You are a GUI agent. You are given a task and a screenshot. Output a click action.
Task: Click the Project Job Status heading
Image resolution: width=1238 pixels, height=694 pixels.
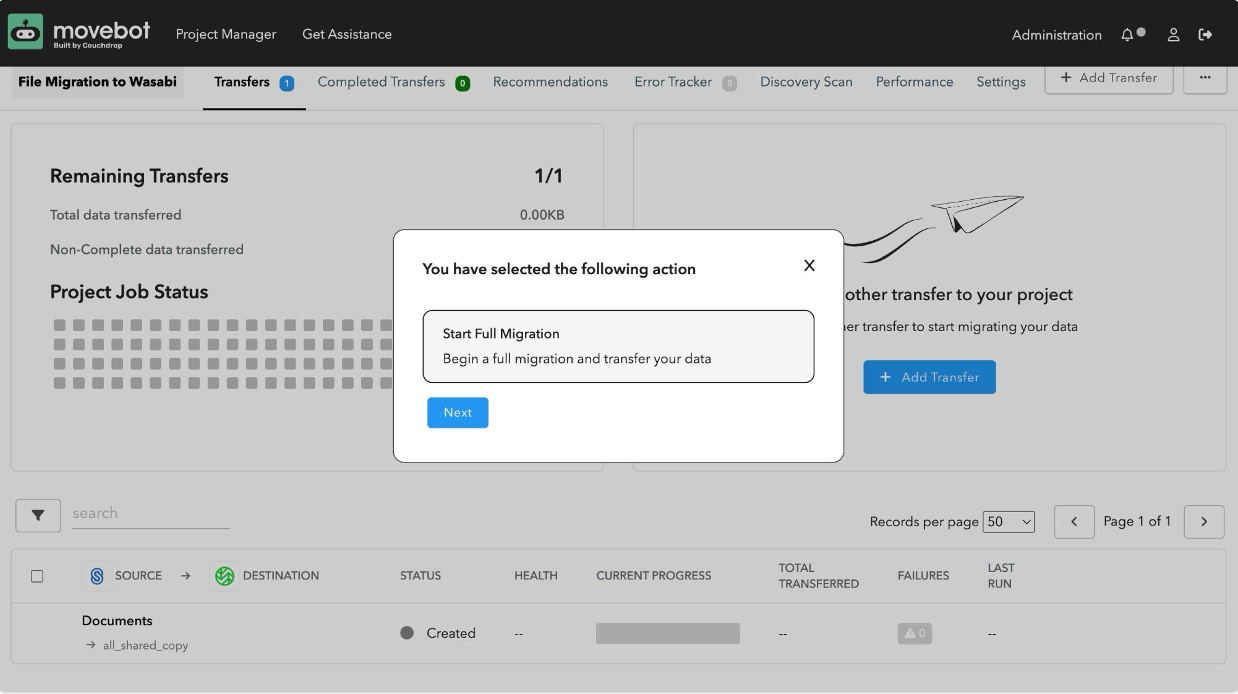point(129,292)
